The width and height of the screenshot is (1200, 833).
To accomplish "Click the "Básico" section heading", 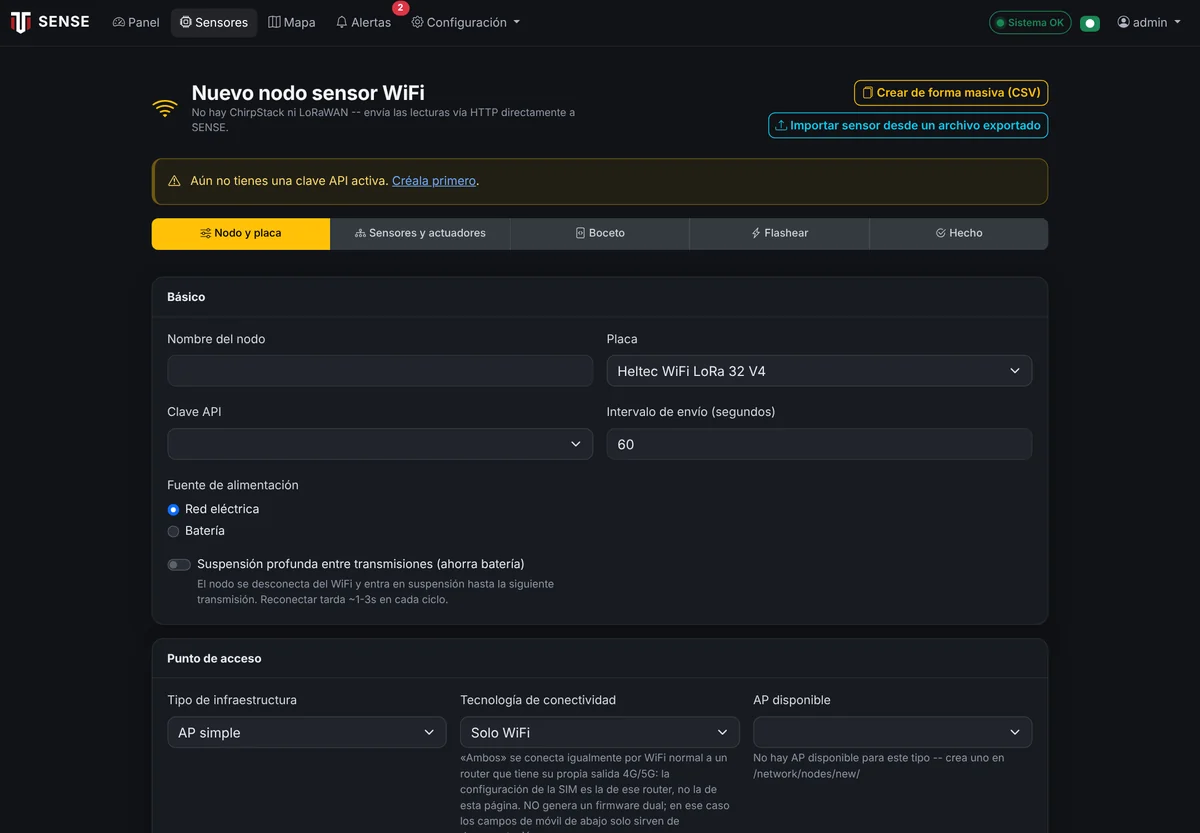I will [186, 297].
